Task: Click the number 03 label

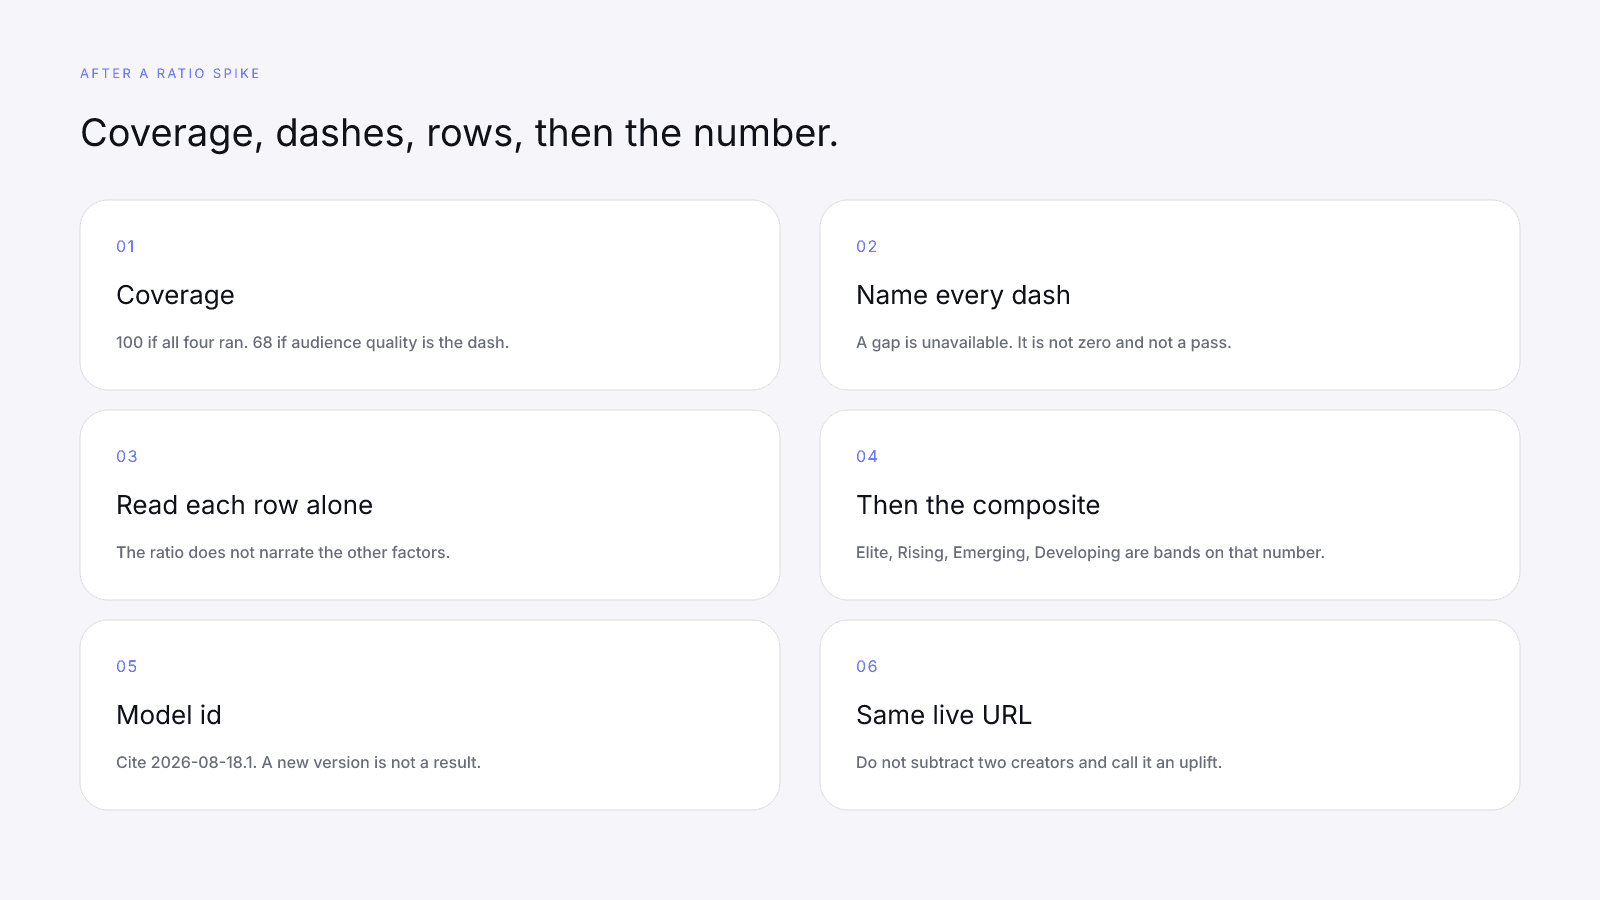Action: click(127, 456)
